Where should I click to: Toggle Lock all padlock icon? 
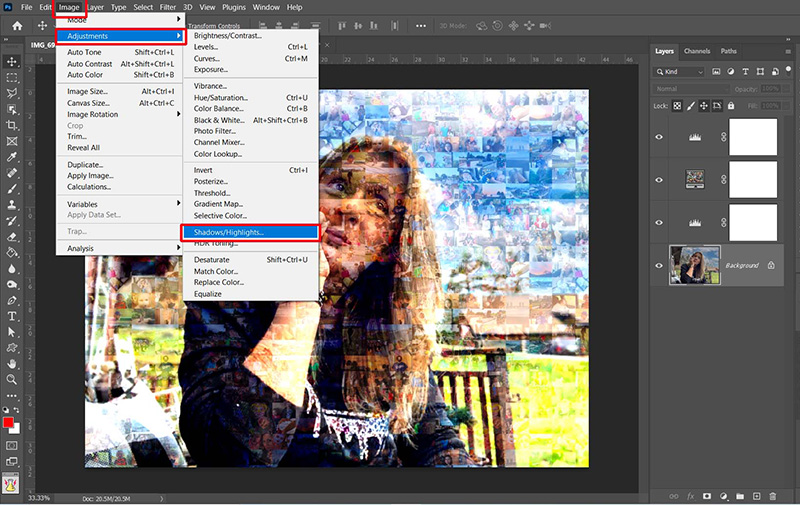[731, 106]
